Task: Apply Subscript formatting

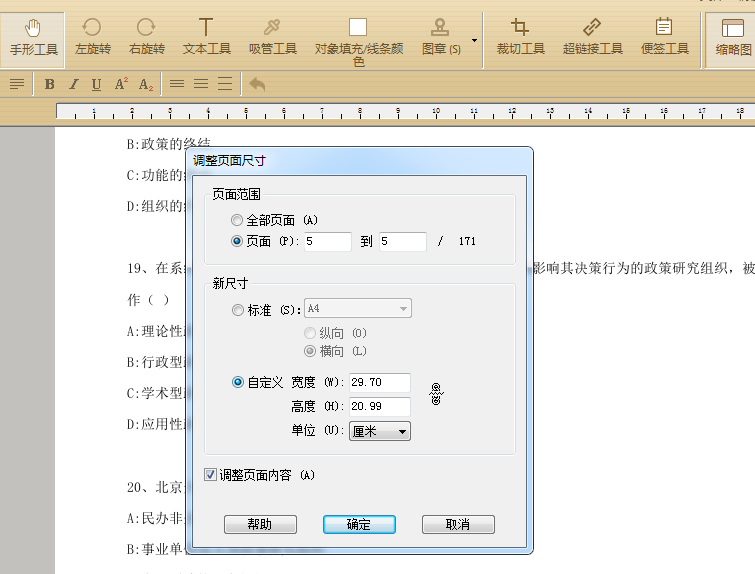Action: pyautogui.click(x=145, y=84)
